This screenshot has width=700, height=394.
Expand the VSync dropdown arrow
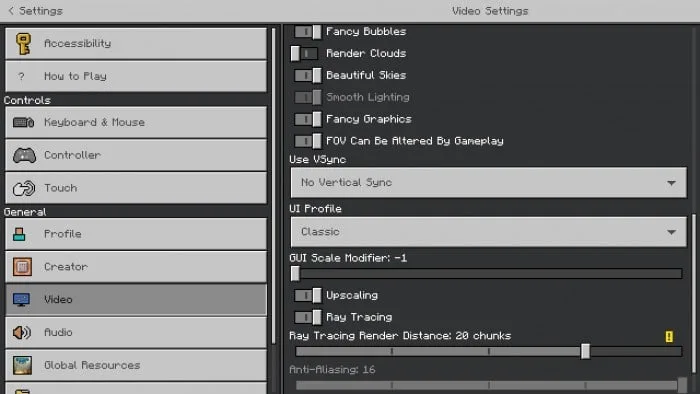pos(671,183)
